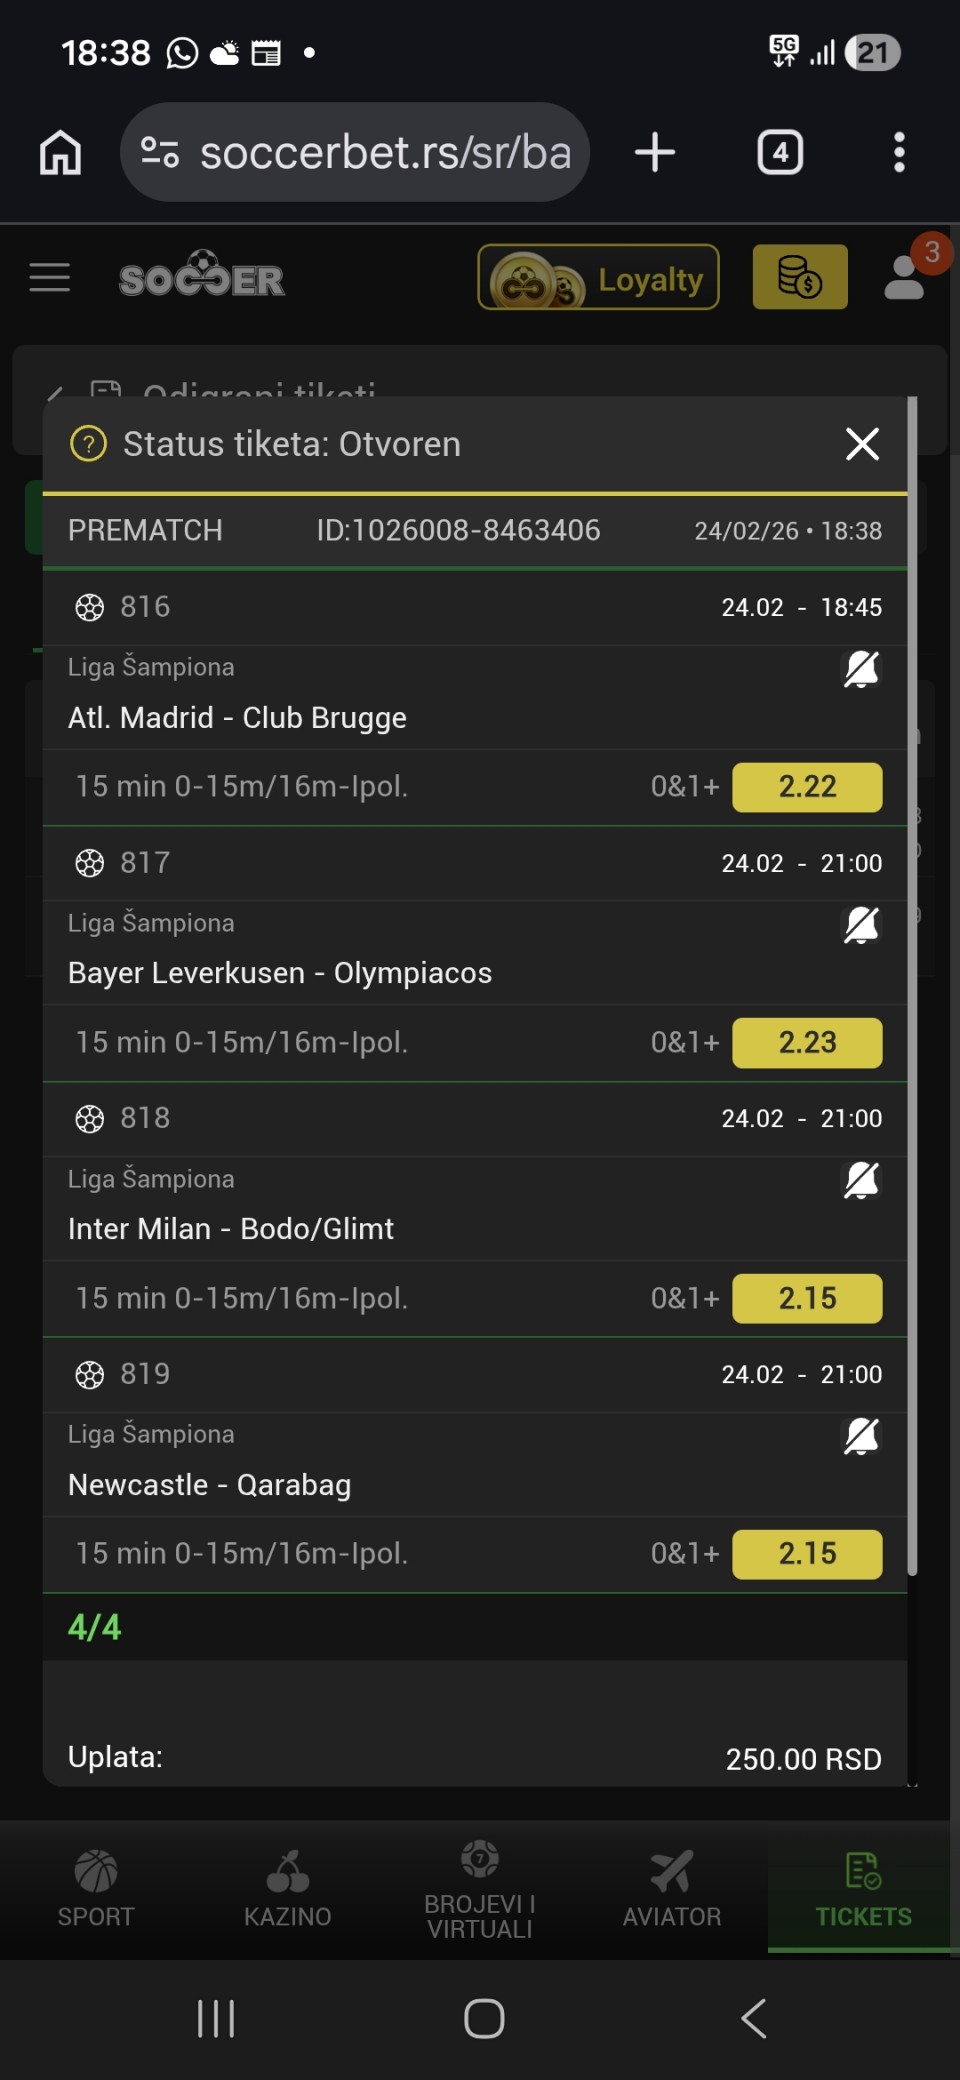Toggle notification bell for Inter Milan - Bodo/Glimt
The image size is (960, 2080).
861,1180
